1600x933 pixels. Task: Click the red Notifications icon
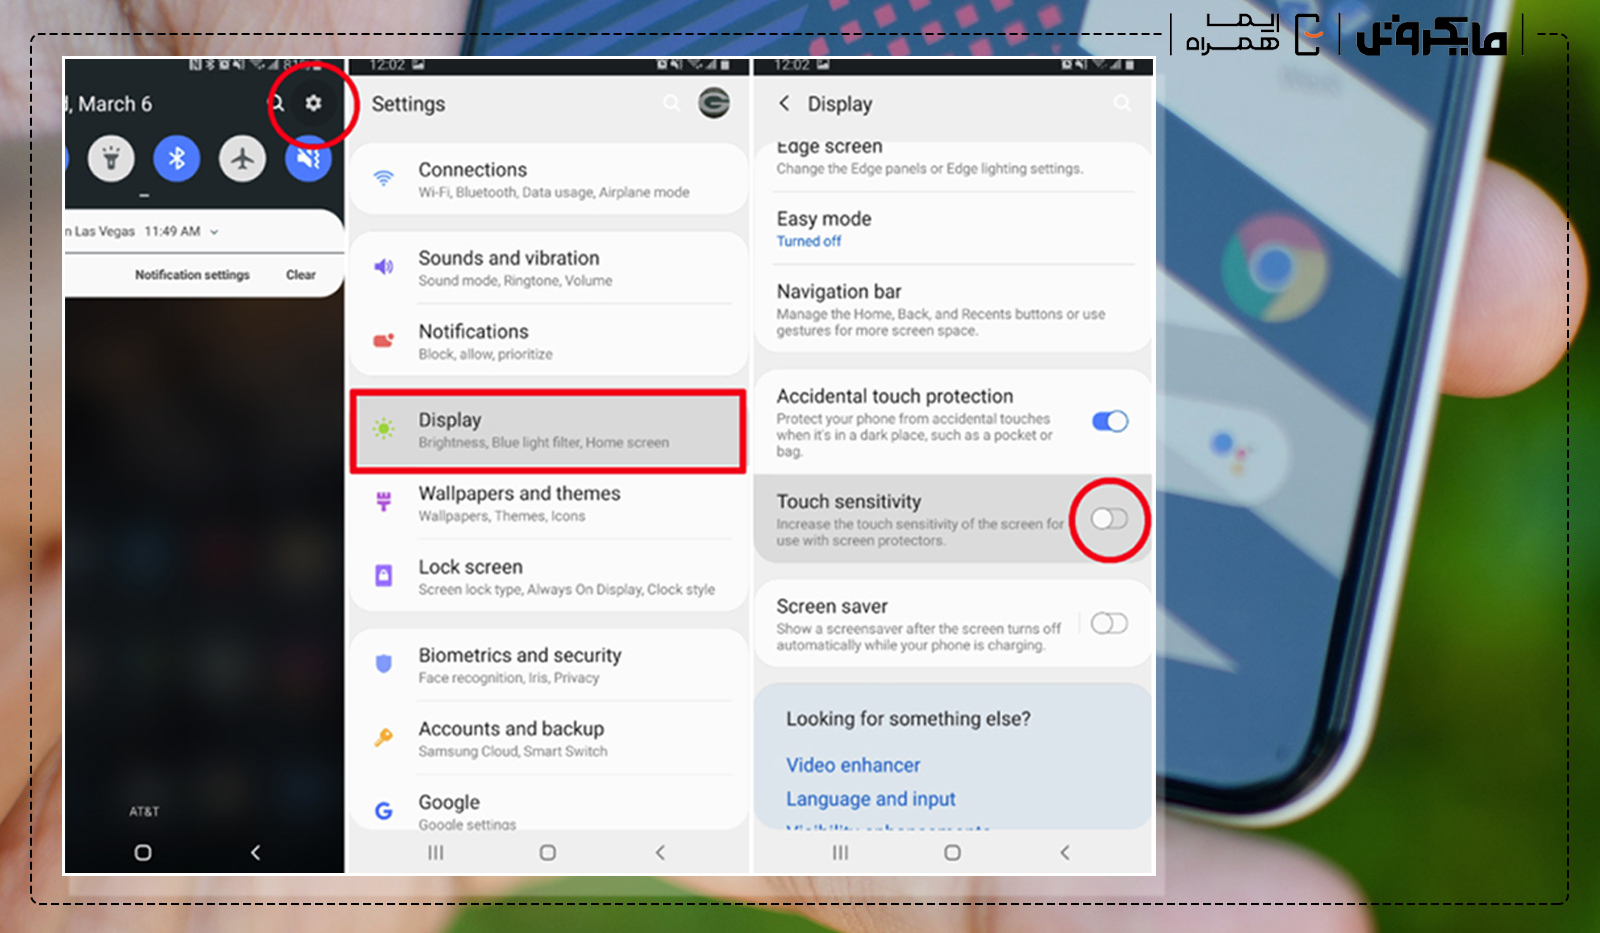pos(383,341)
